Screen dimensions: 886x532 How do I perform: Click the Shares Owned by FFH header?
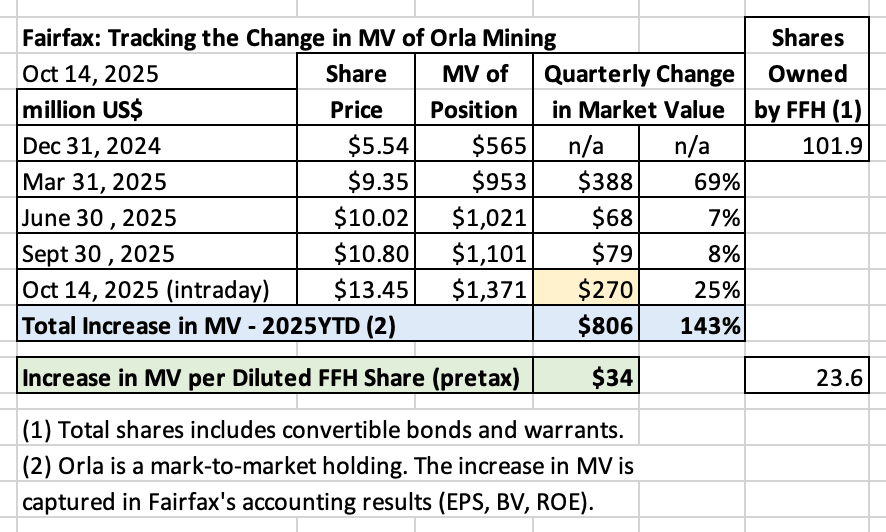click(807, 73)
